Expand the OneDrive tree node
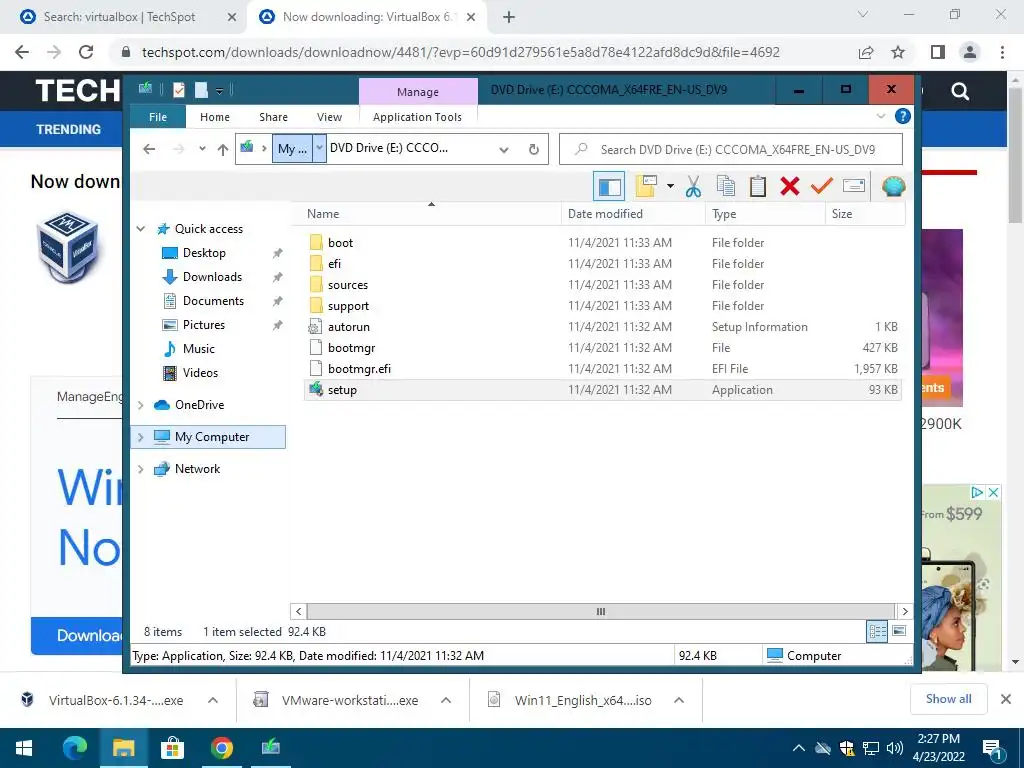 pyautogui.click(x=140, y=405)
